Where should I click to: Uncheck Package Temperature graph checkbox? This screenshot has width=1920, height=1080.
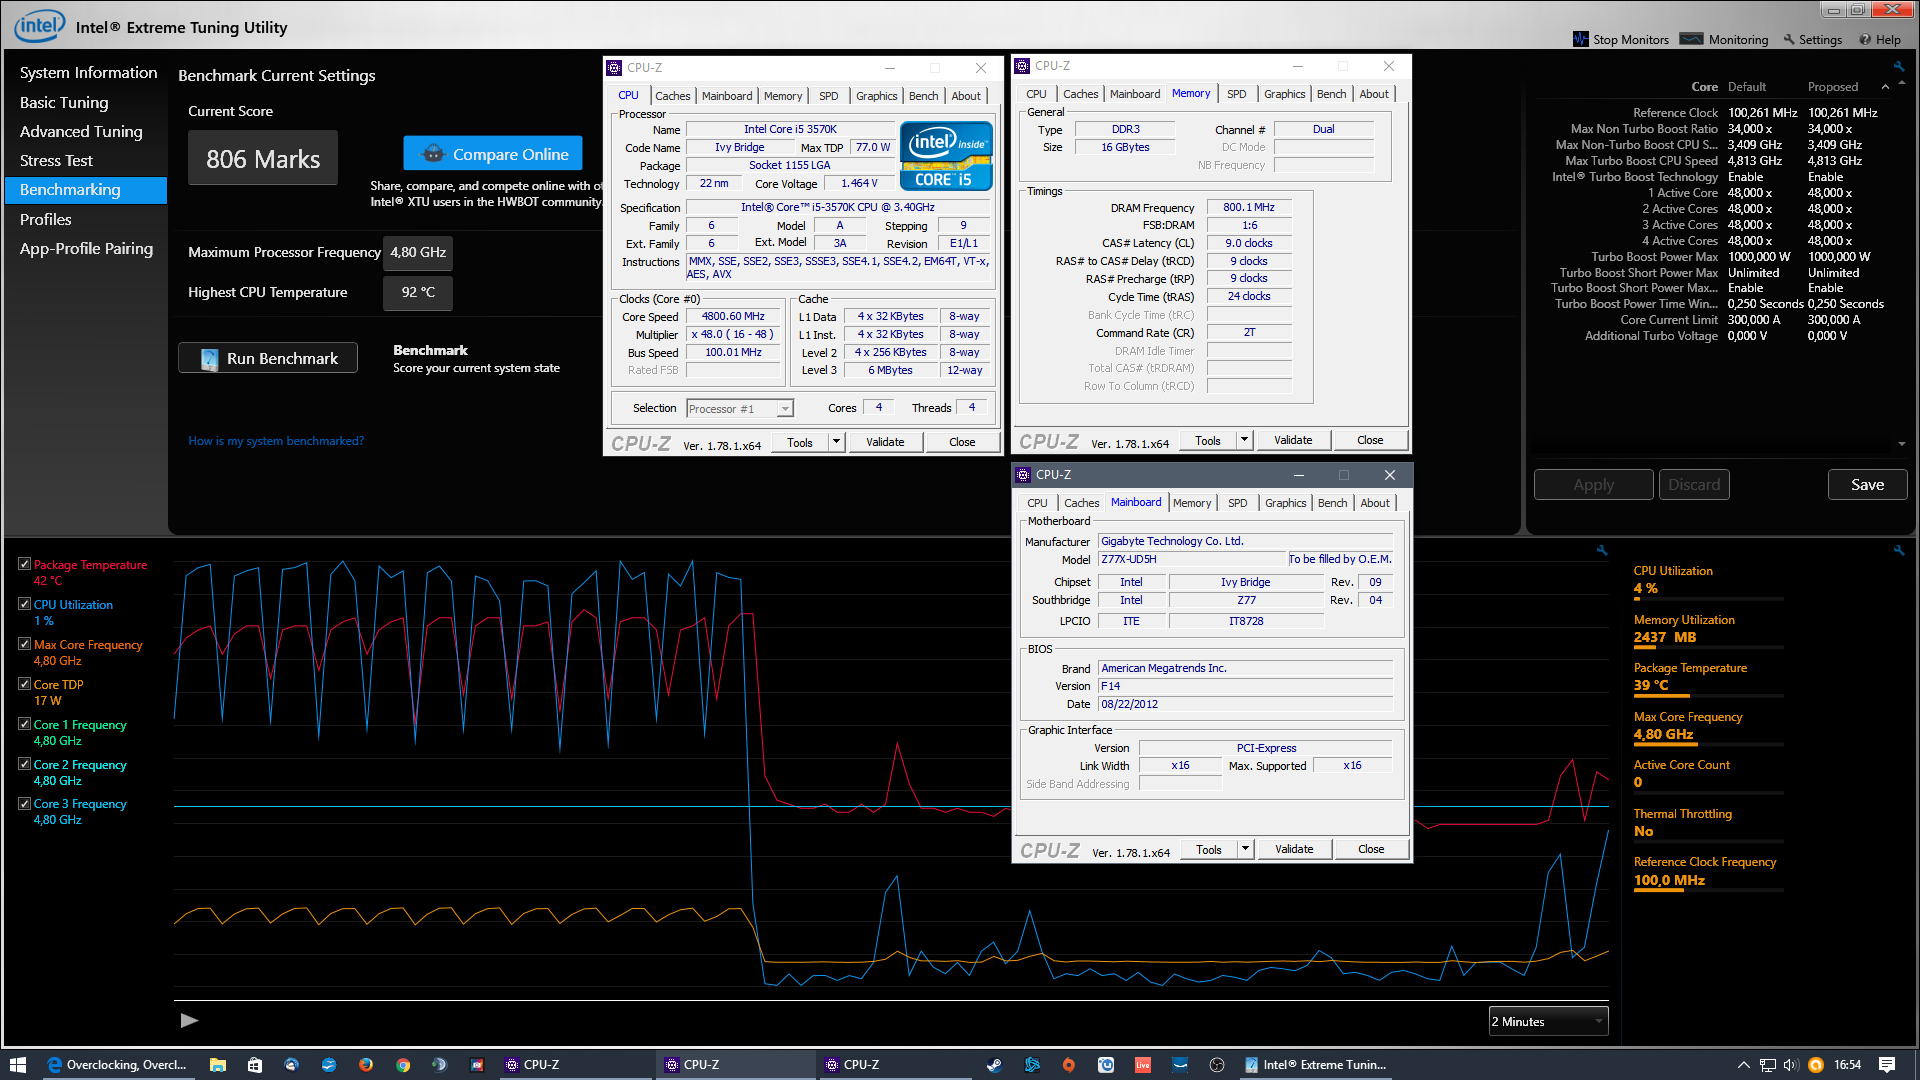click(x=24, y=564)
